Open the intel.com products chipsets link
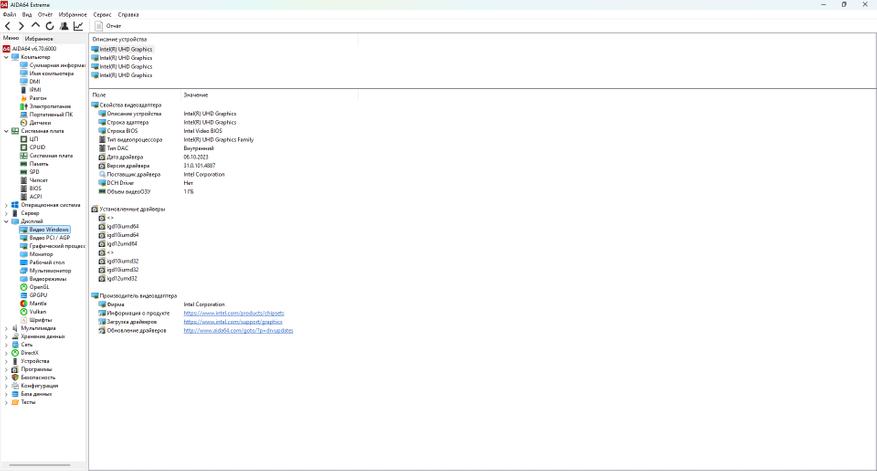The width and height of the screenshot is (877, 471). (x=234, y=313)
